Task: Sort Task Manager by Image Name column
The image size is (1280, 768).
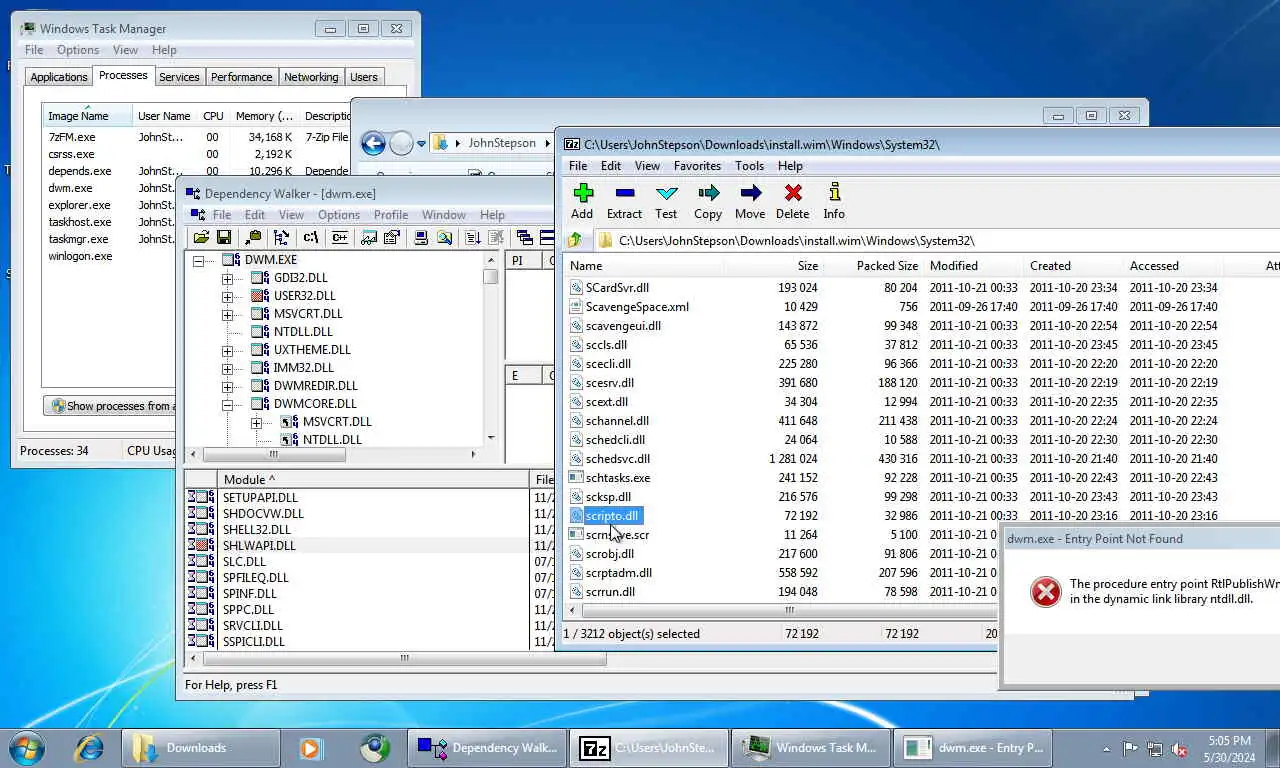Action: [x=87, y=116]
